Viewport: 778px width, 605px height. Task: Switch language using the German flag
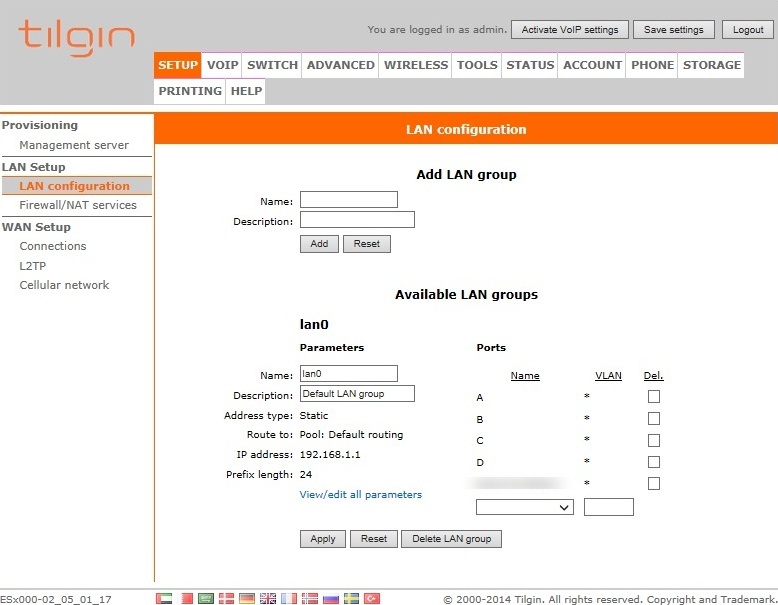pyautogui.click(x=247, y=599)
